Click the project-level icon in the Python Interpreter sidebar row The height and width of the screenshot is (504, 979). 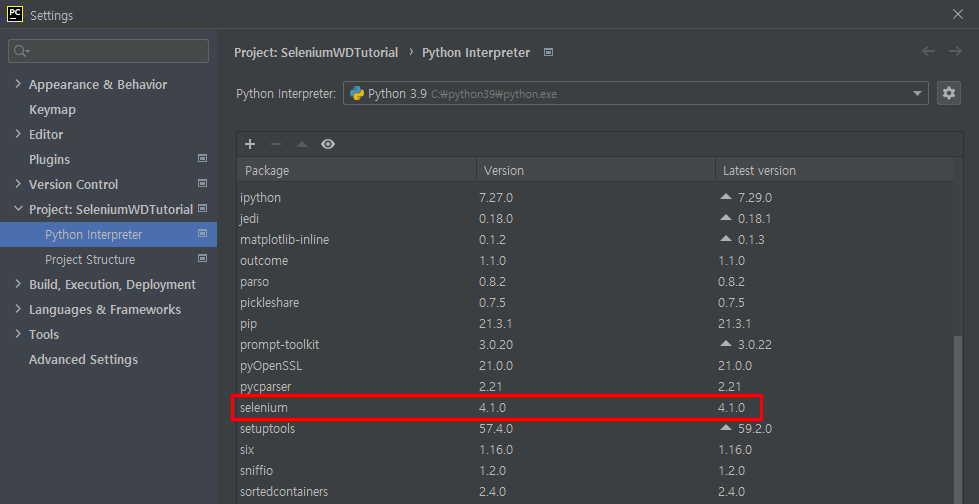(202, 234)
